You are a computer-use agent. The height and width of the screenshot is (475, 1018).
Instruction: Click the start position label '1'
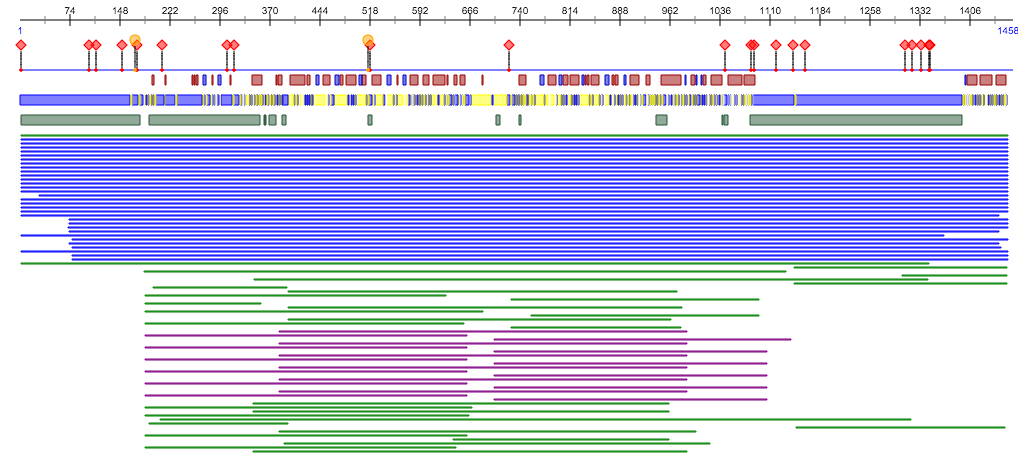[x=20, y=31]
